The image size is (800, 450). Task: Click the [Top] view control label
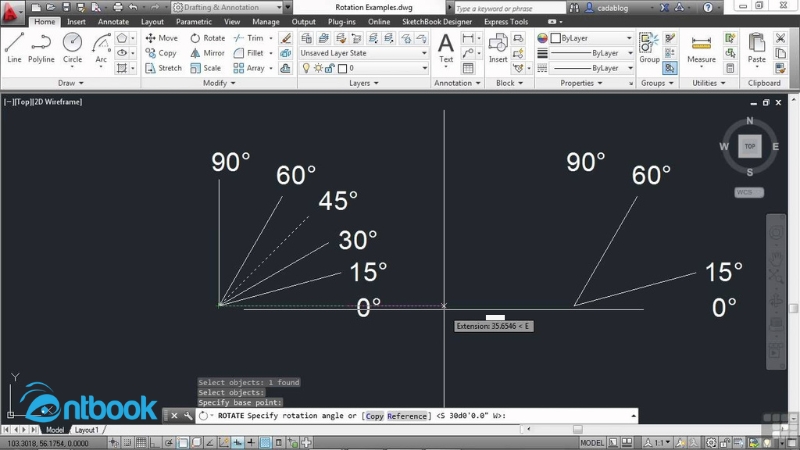(x=22, y=102)
